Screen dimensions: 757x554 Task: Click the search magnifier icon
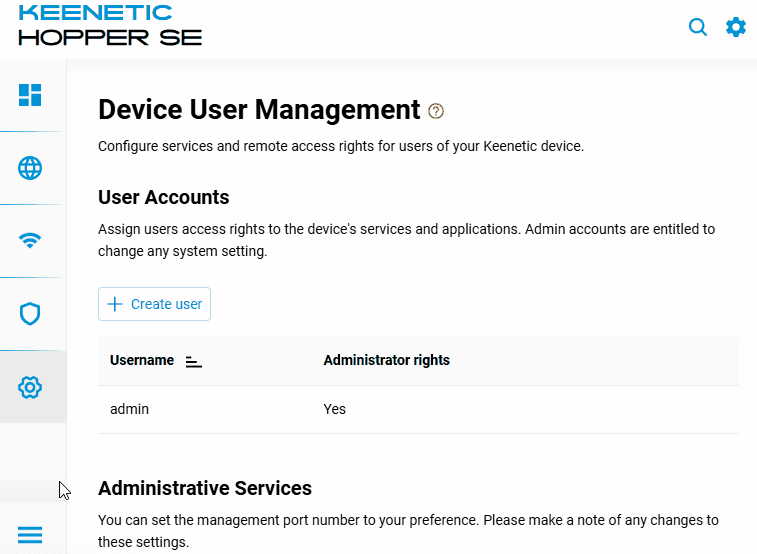click(x=698, y=27)
